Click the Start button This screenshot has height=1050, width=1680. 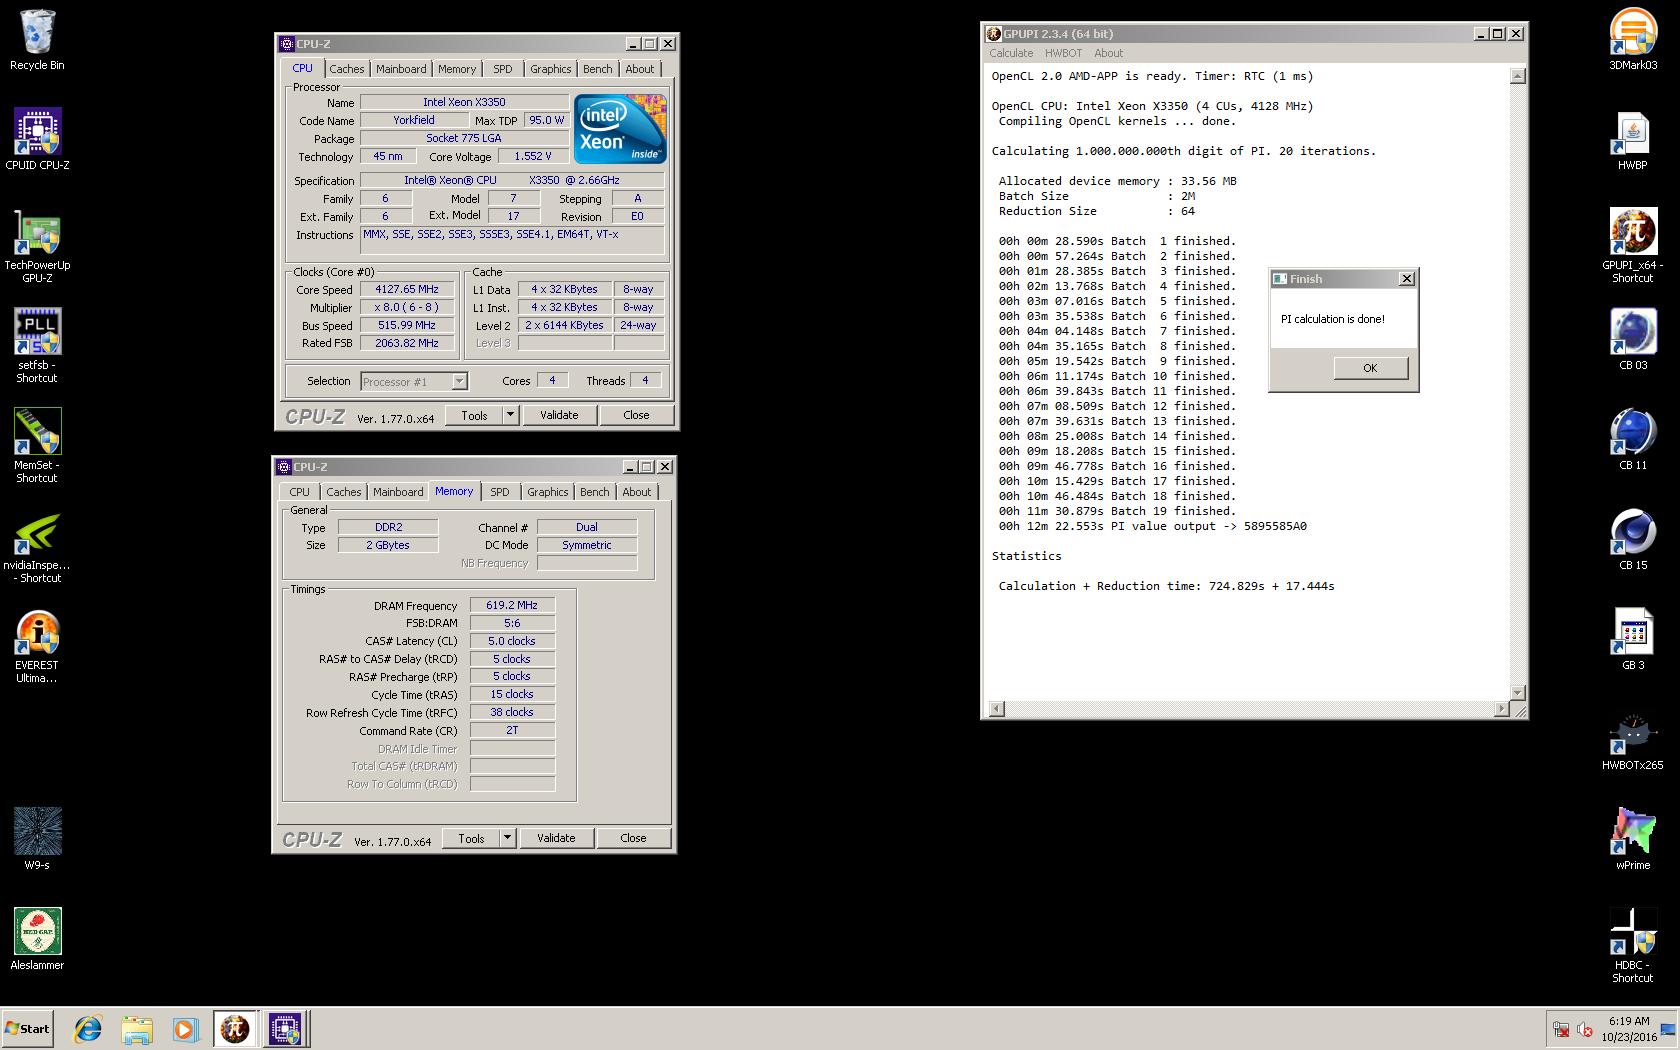28,1029
